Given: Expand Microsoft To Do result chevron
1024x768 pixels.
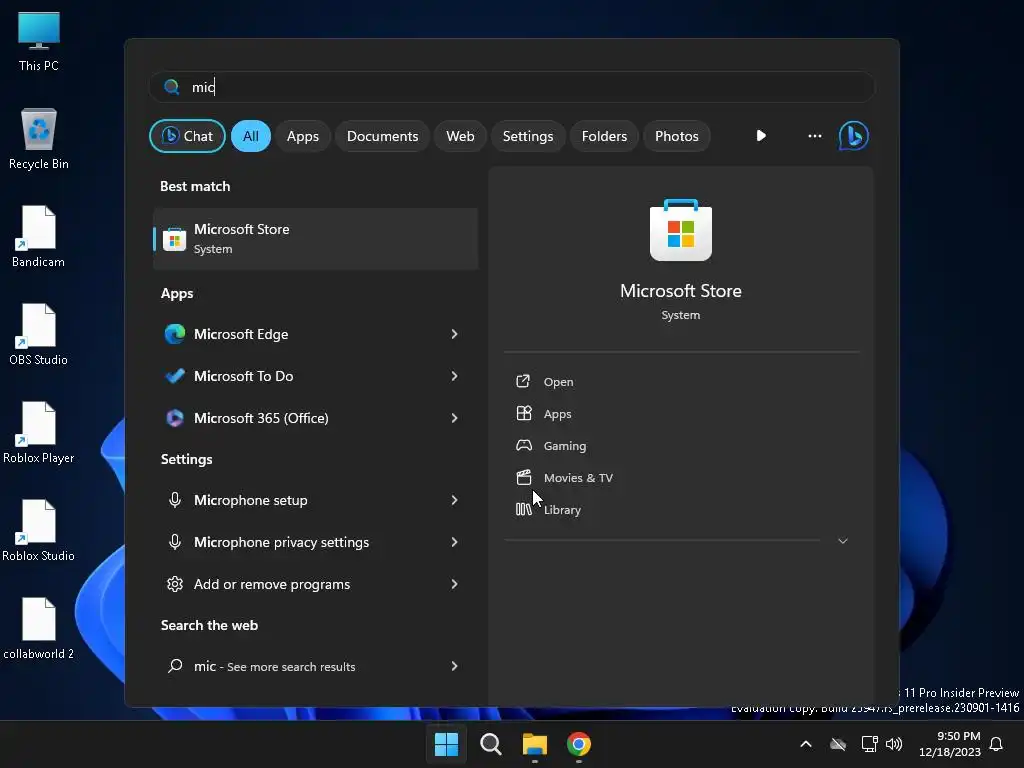Looking at the screenshot, I should 455,376.
